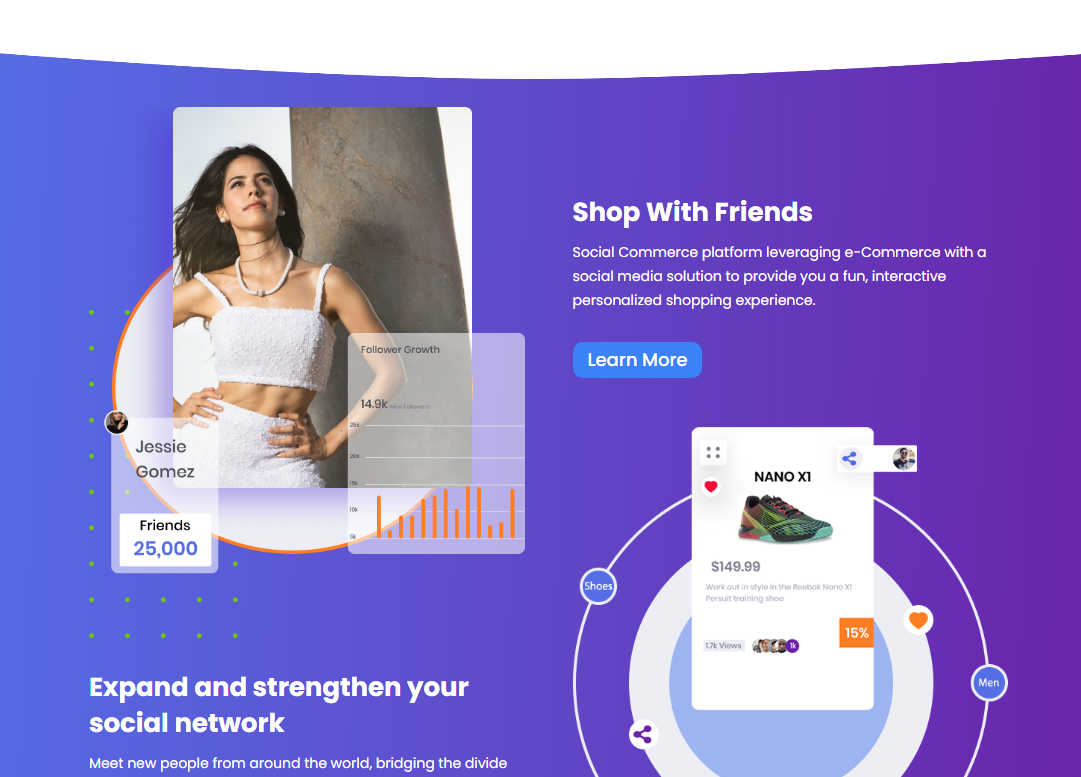Select the Men category bubble
The image size is (1081, 777).
989,683
